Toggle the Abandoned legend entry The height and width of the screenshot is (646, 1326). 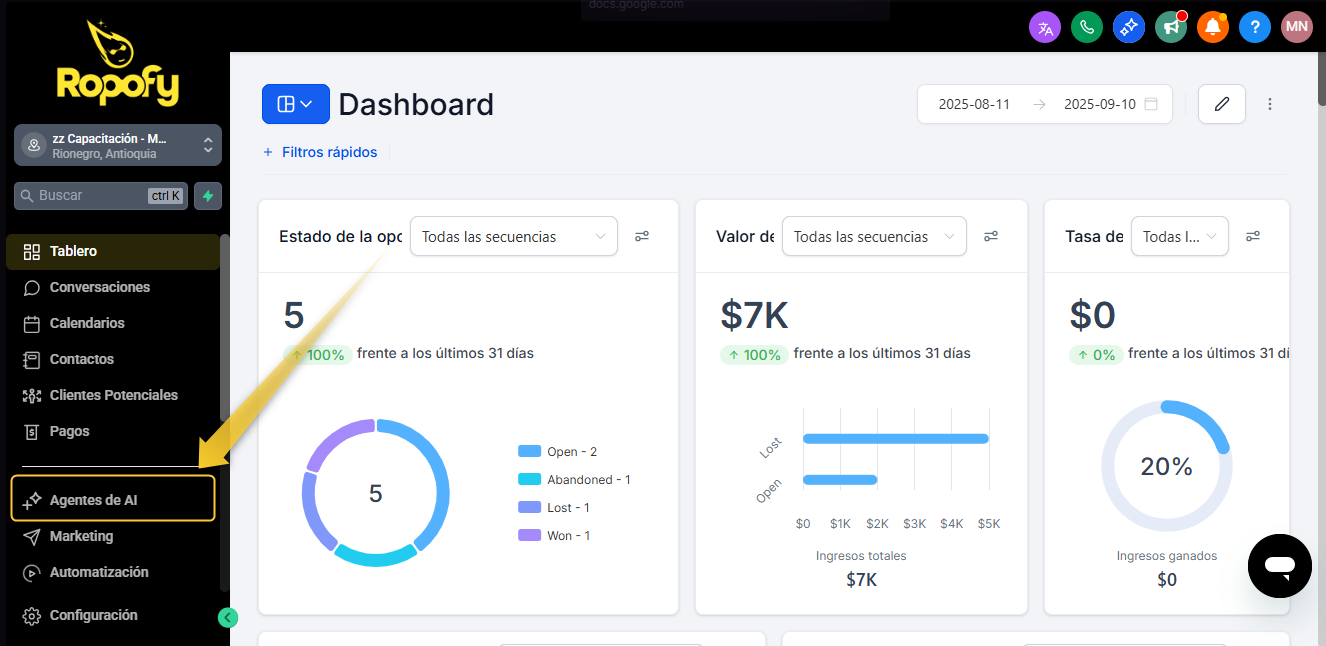click(587, 480)
